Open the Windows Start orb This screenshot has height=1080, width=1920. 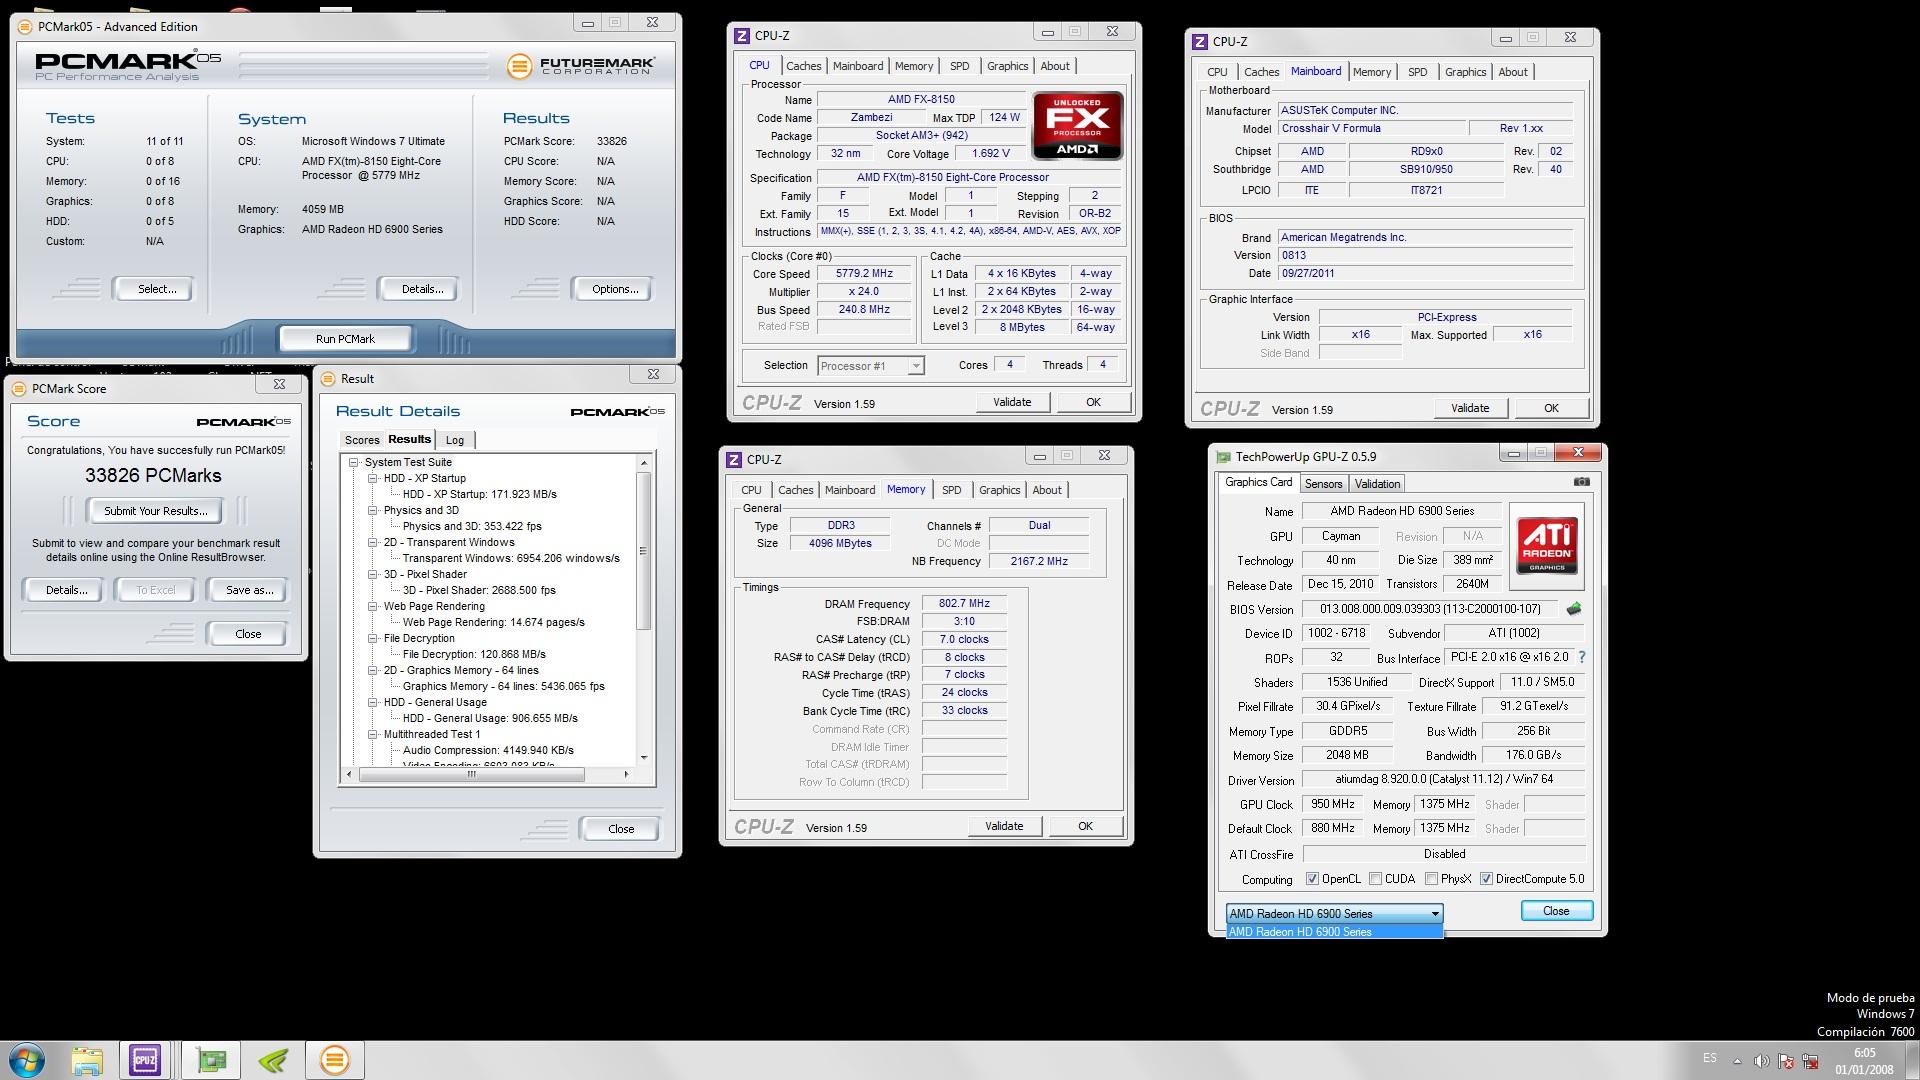pyautogui.click(x=27, y=1060)
